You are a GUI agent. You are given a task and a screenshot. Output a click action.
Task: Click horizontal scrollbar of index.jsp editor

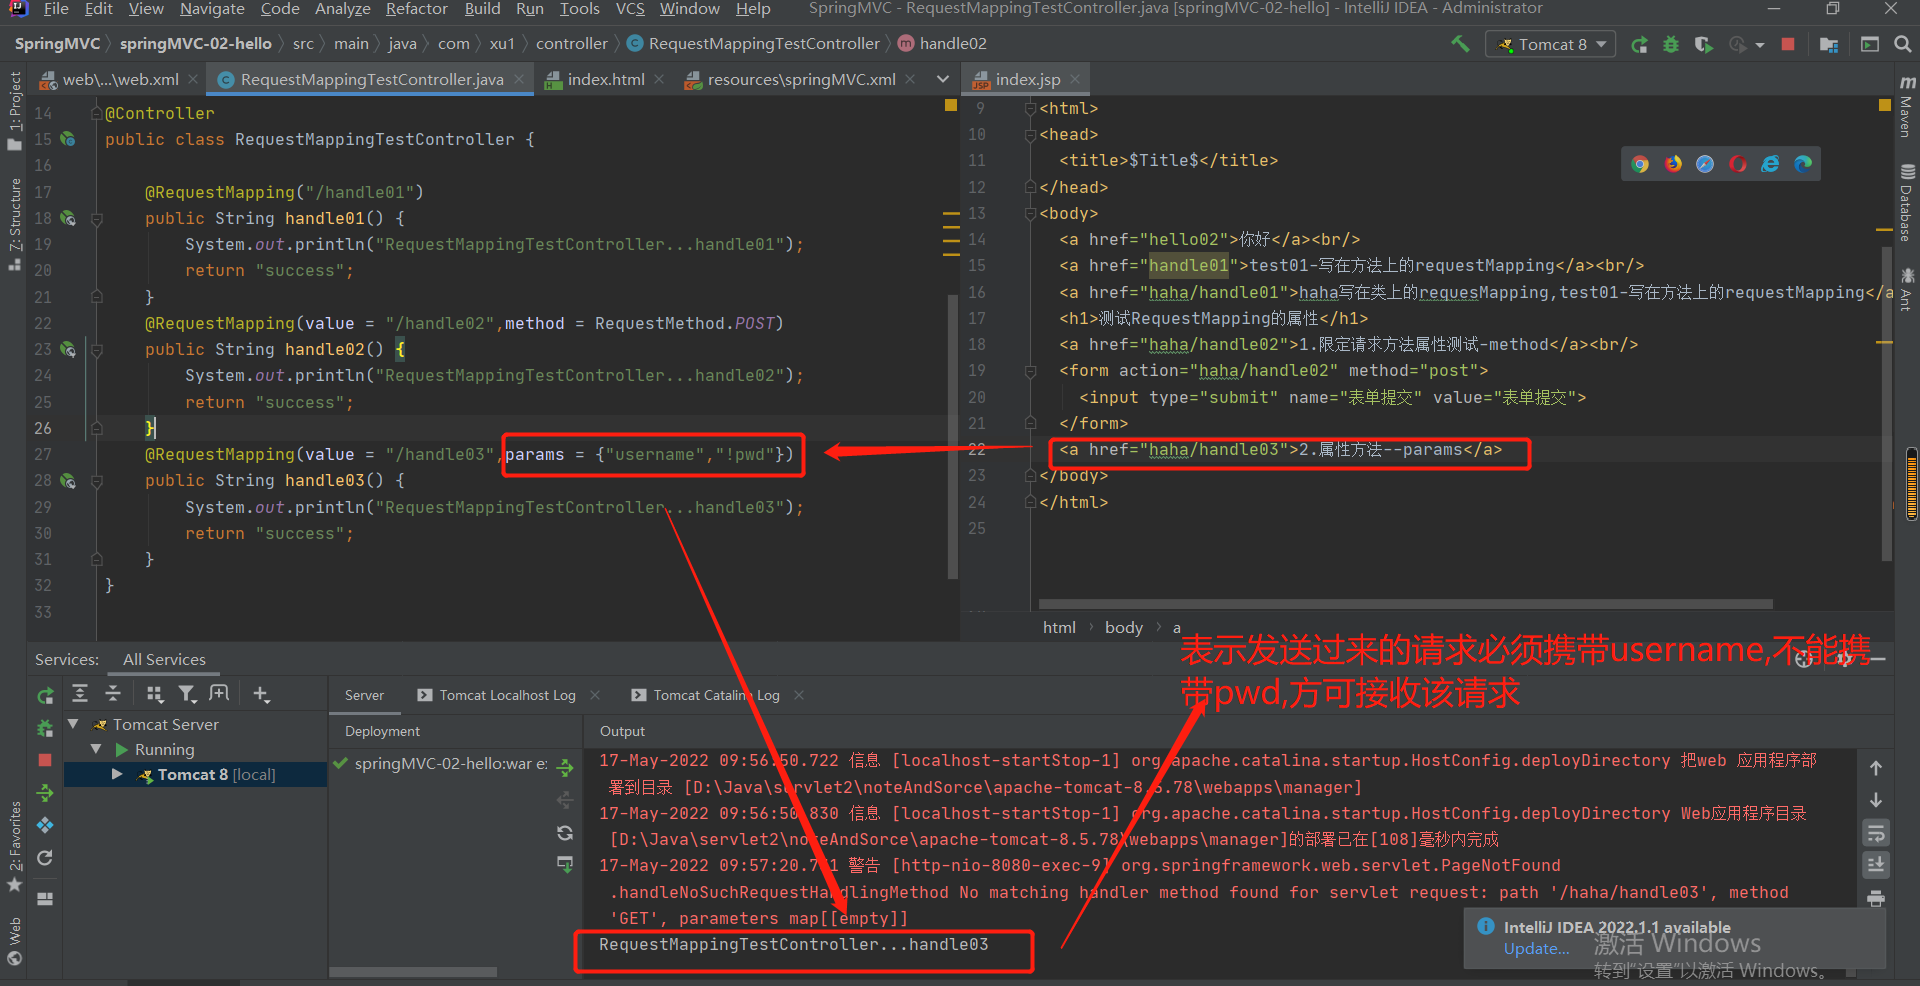1405,604
